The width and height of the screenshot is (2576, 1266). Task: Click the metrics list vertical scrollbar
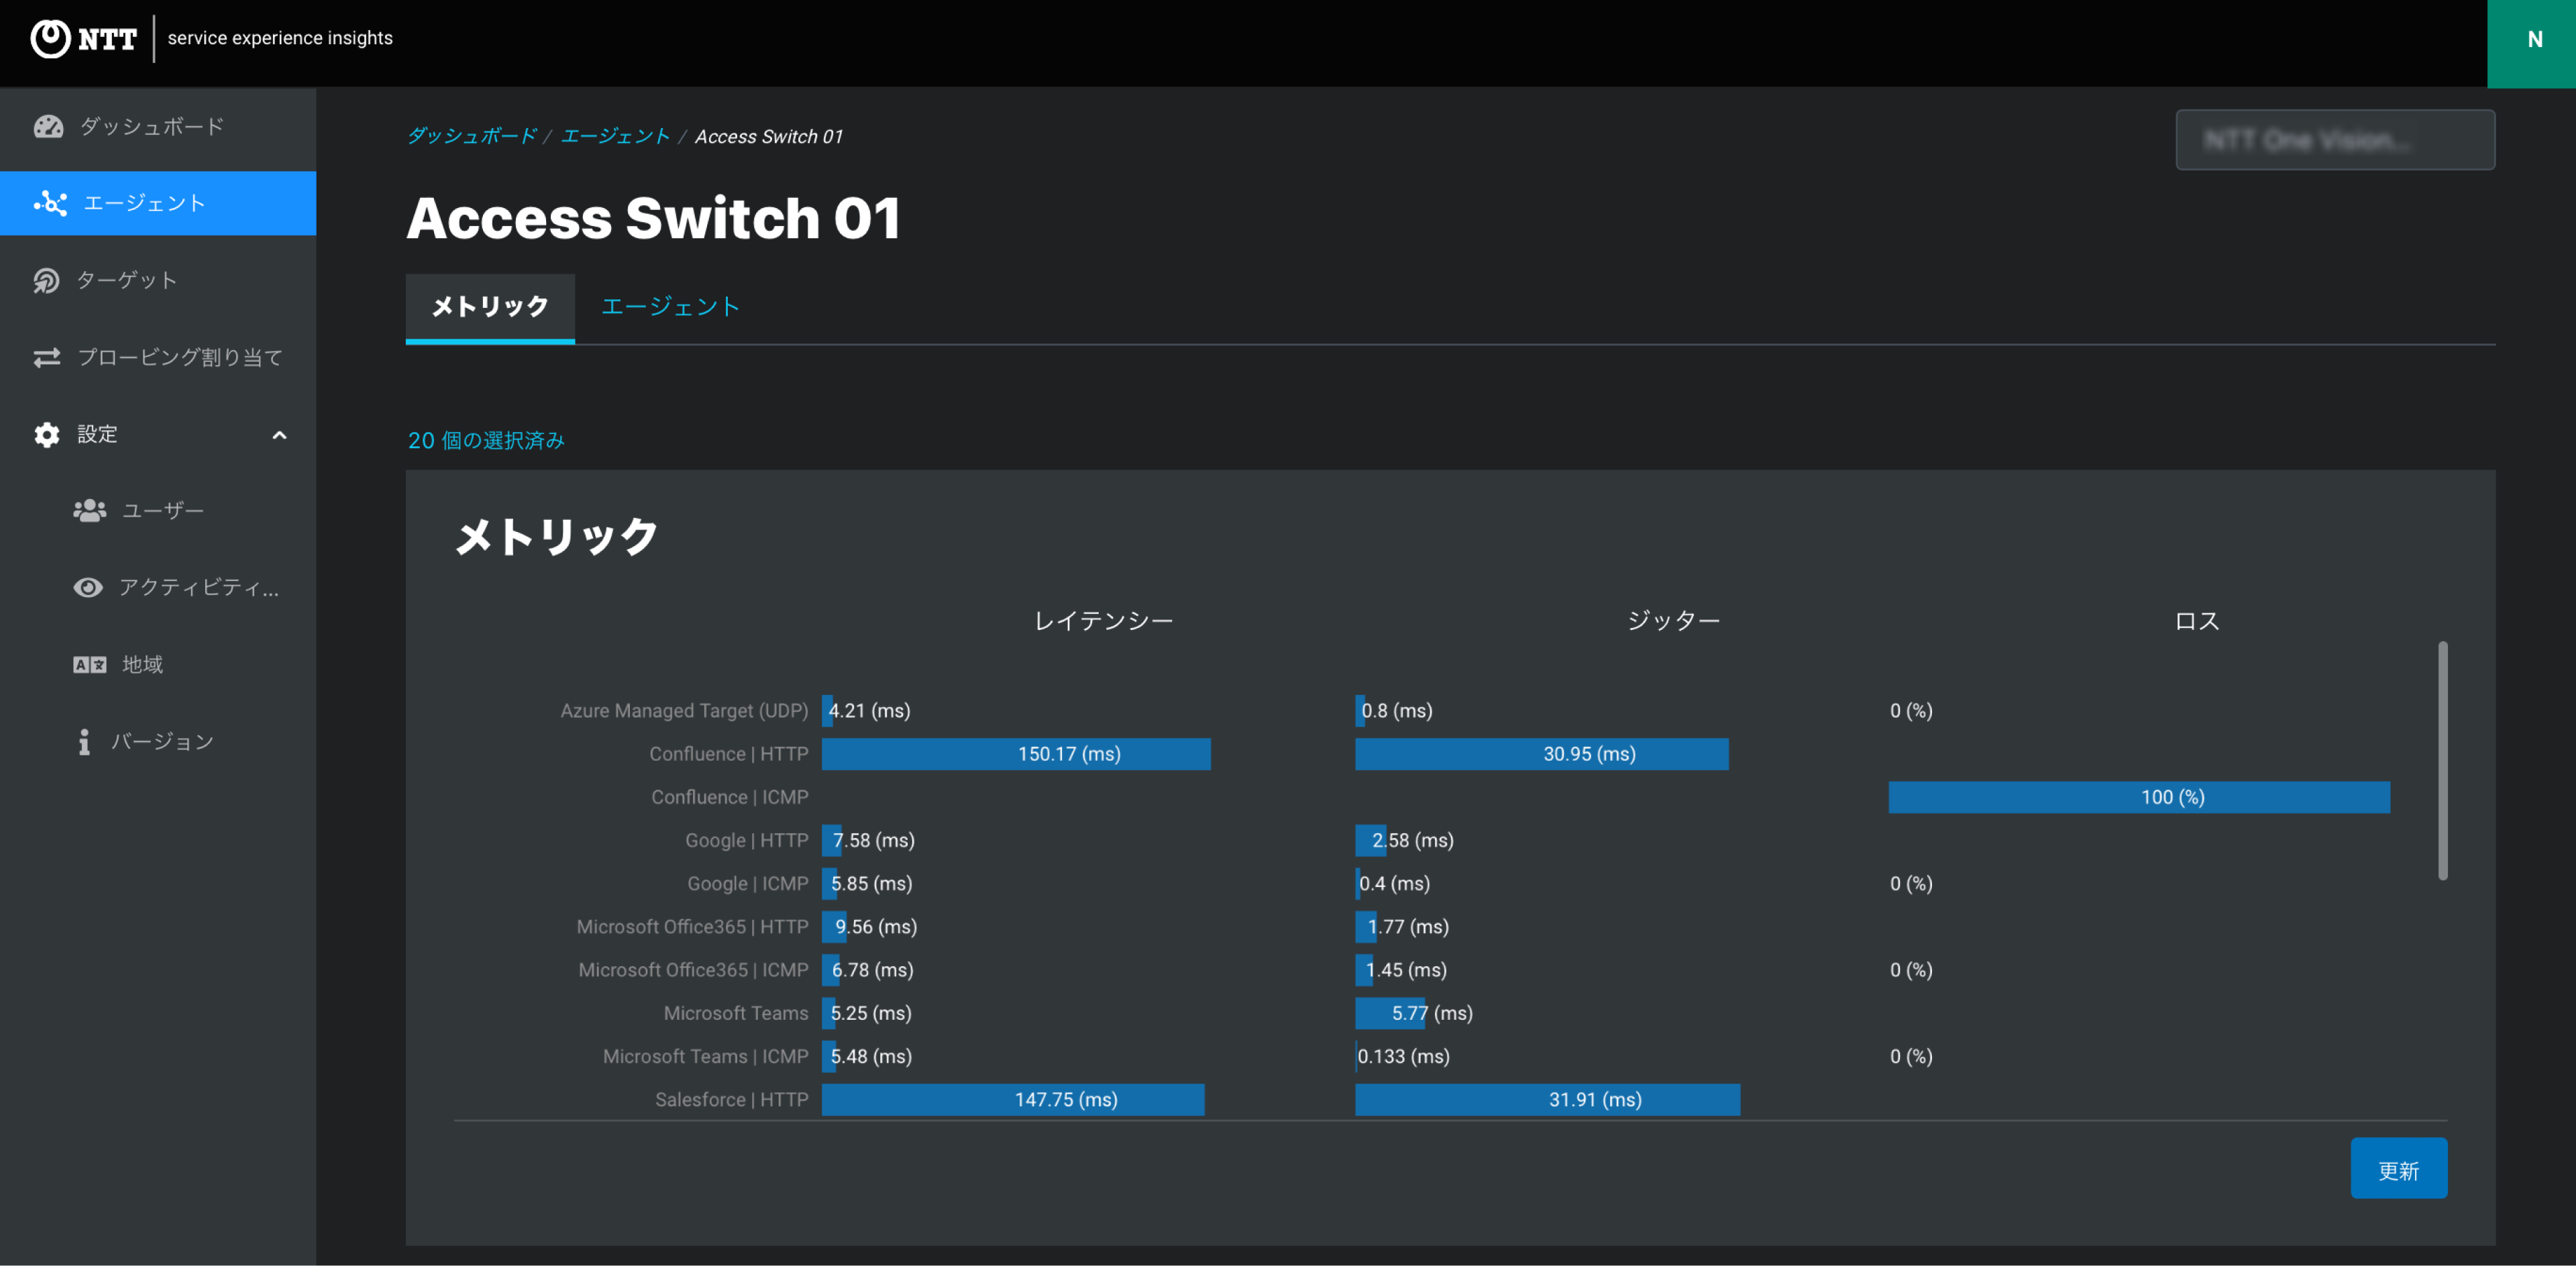pyautogui.click(x=2442, y=760)
